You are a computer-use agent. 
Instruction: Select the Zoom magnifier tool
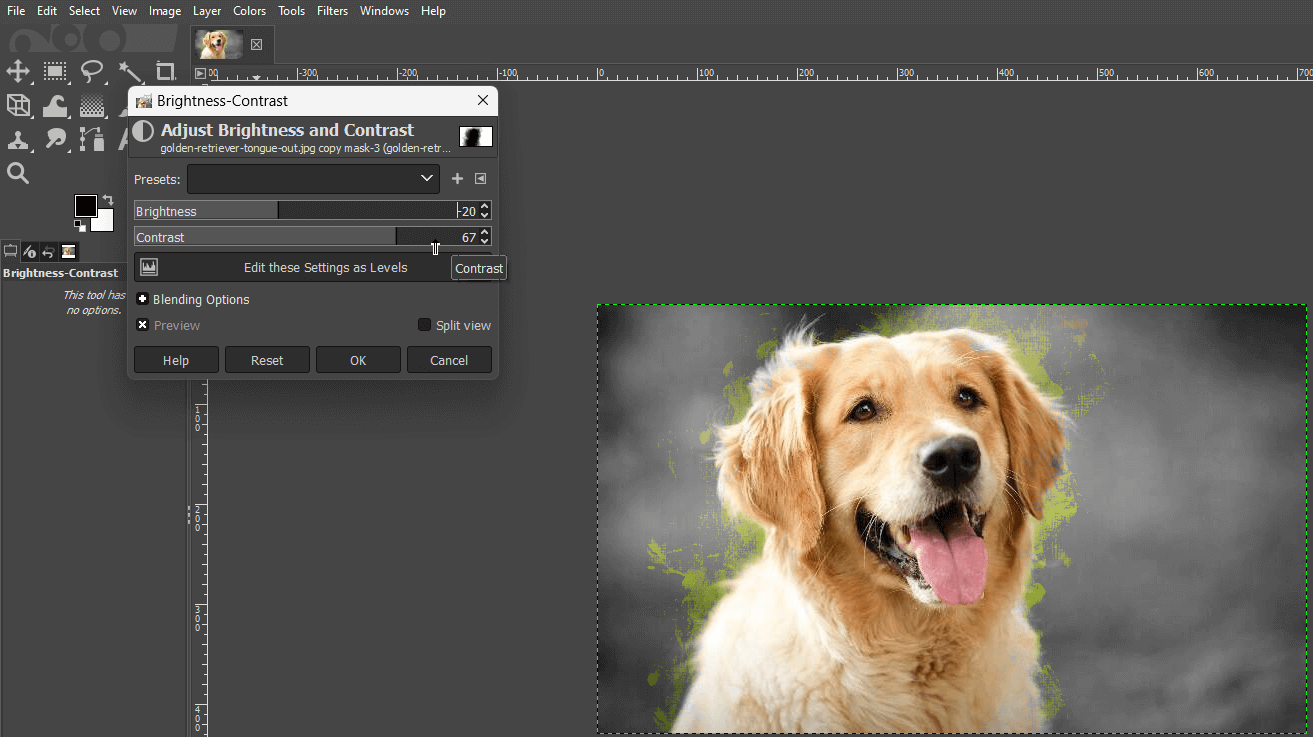(x=18, y=174)
